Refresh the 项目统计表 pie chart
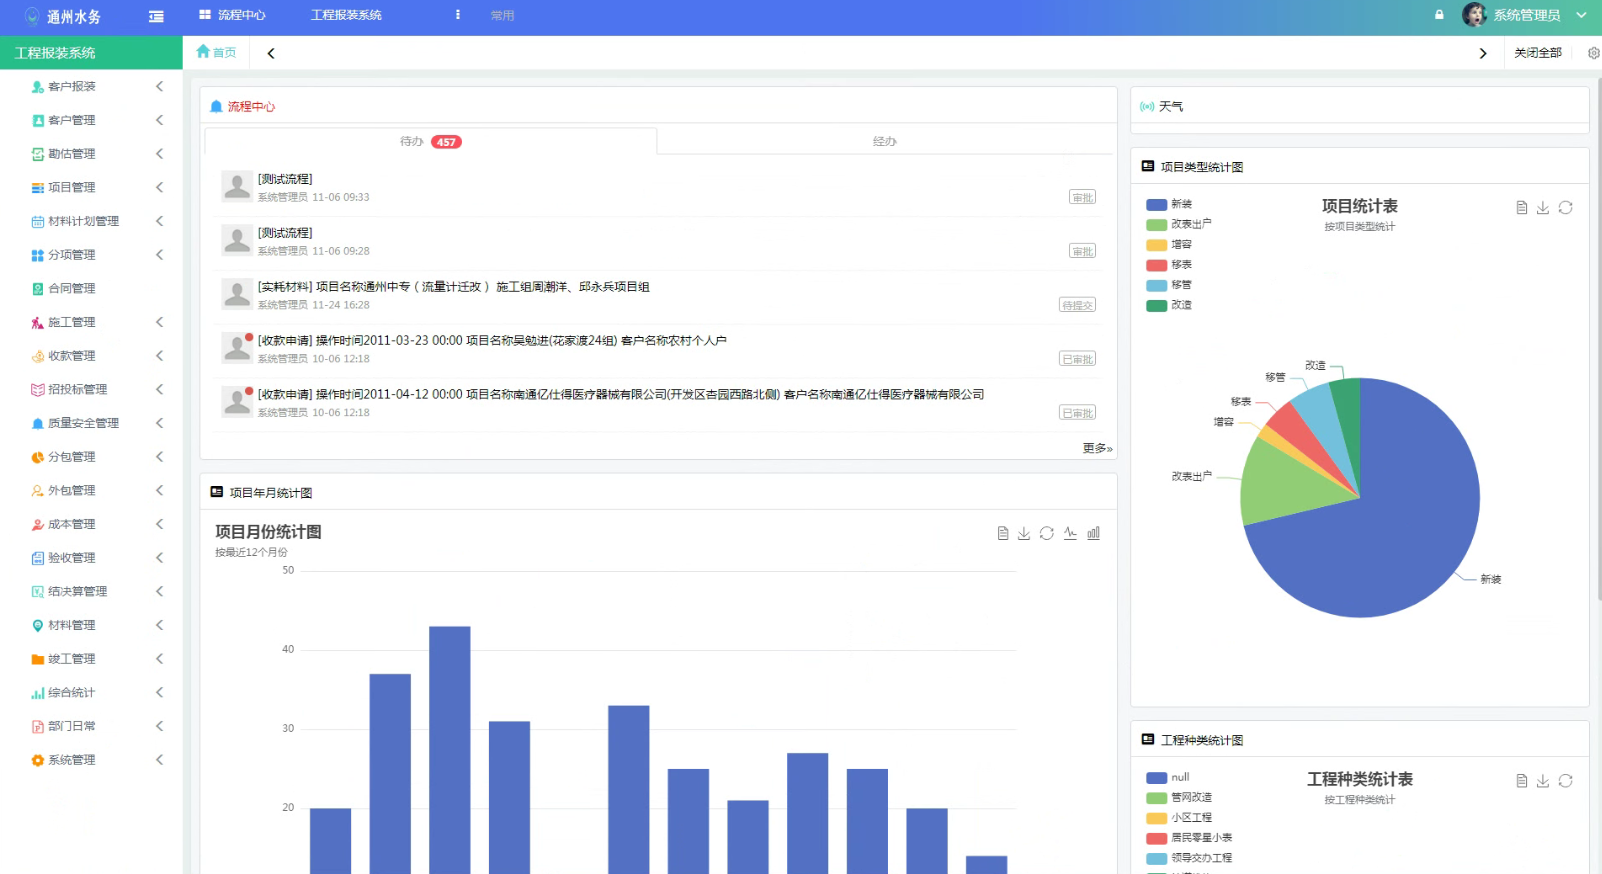This screenshot has height=874, width=1602. pyautogui.click(x=1566, y=208)
